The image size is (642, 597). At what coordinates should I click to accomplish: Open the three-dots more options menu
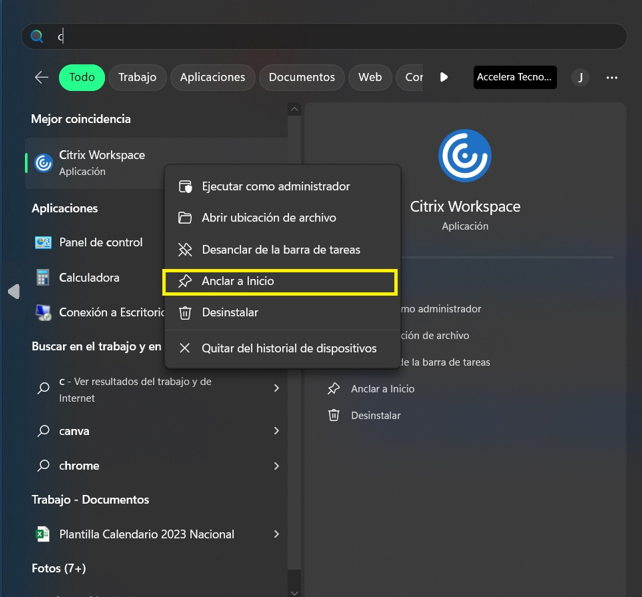click(x=612, y=77)
